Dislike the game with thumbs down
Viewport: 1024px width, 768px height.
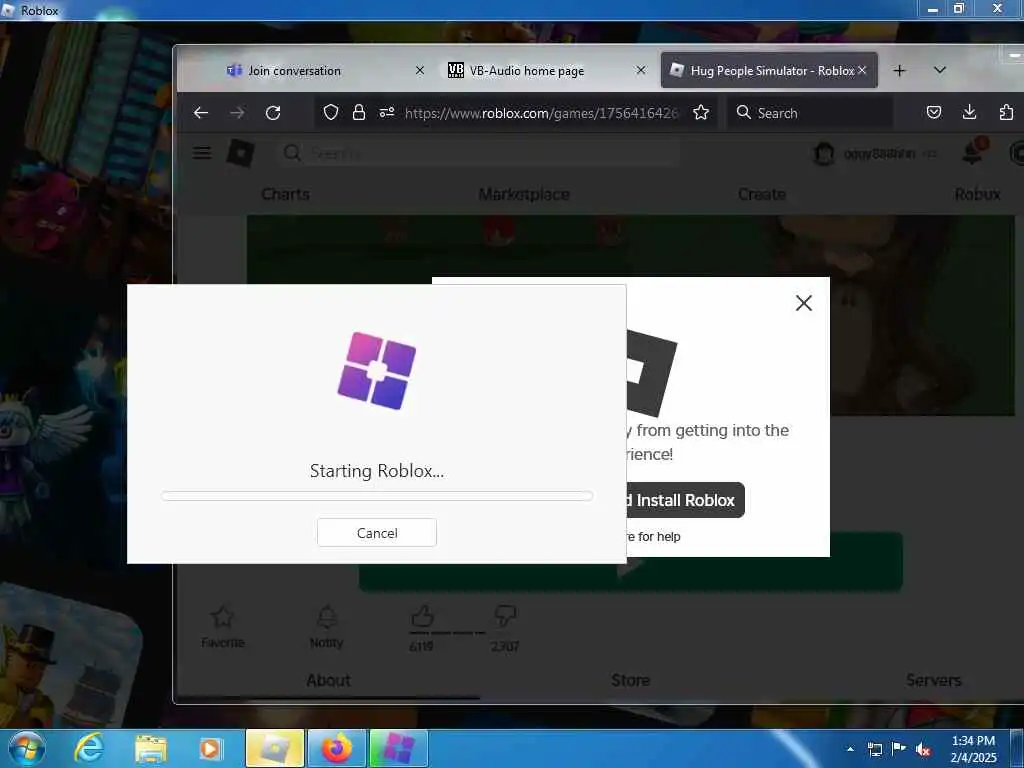click(505, 616)
